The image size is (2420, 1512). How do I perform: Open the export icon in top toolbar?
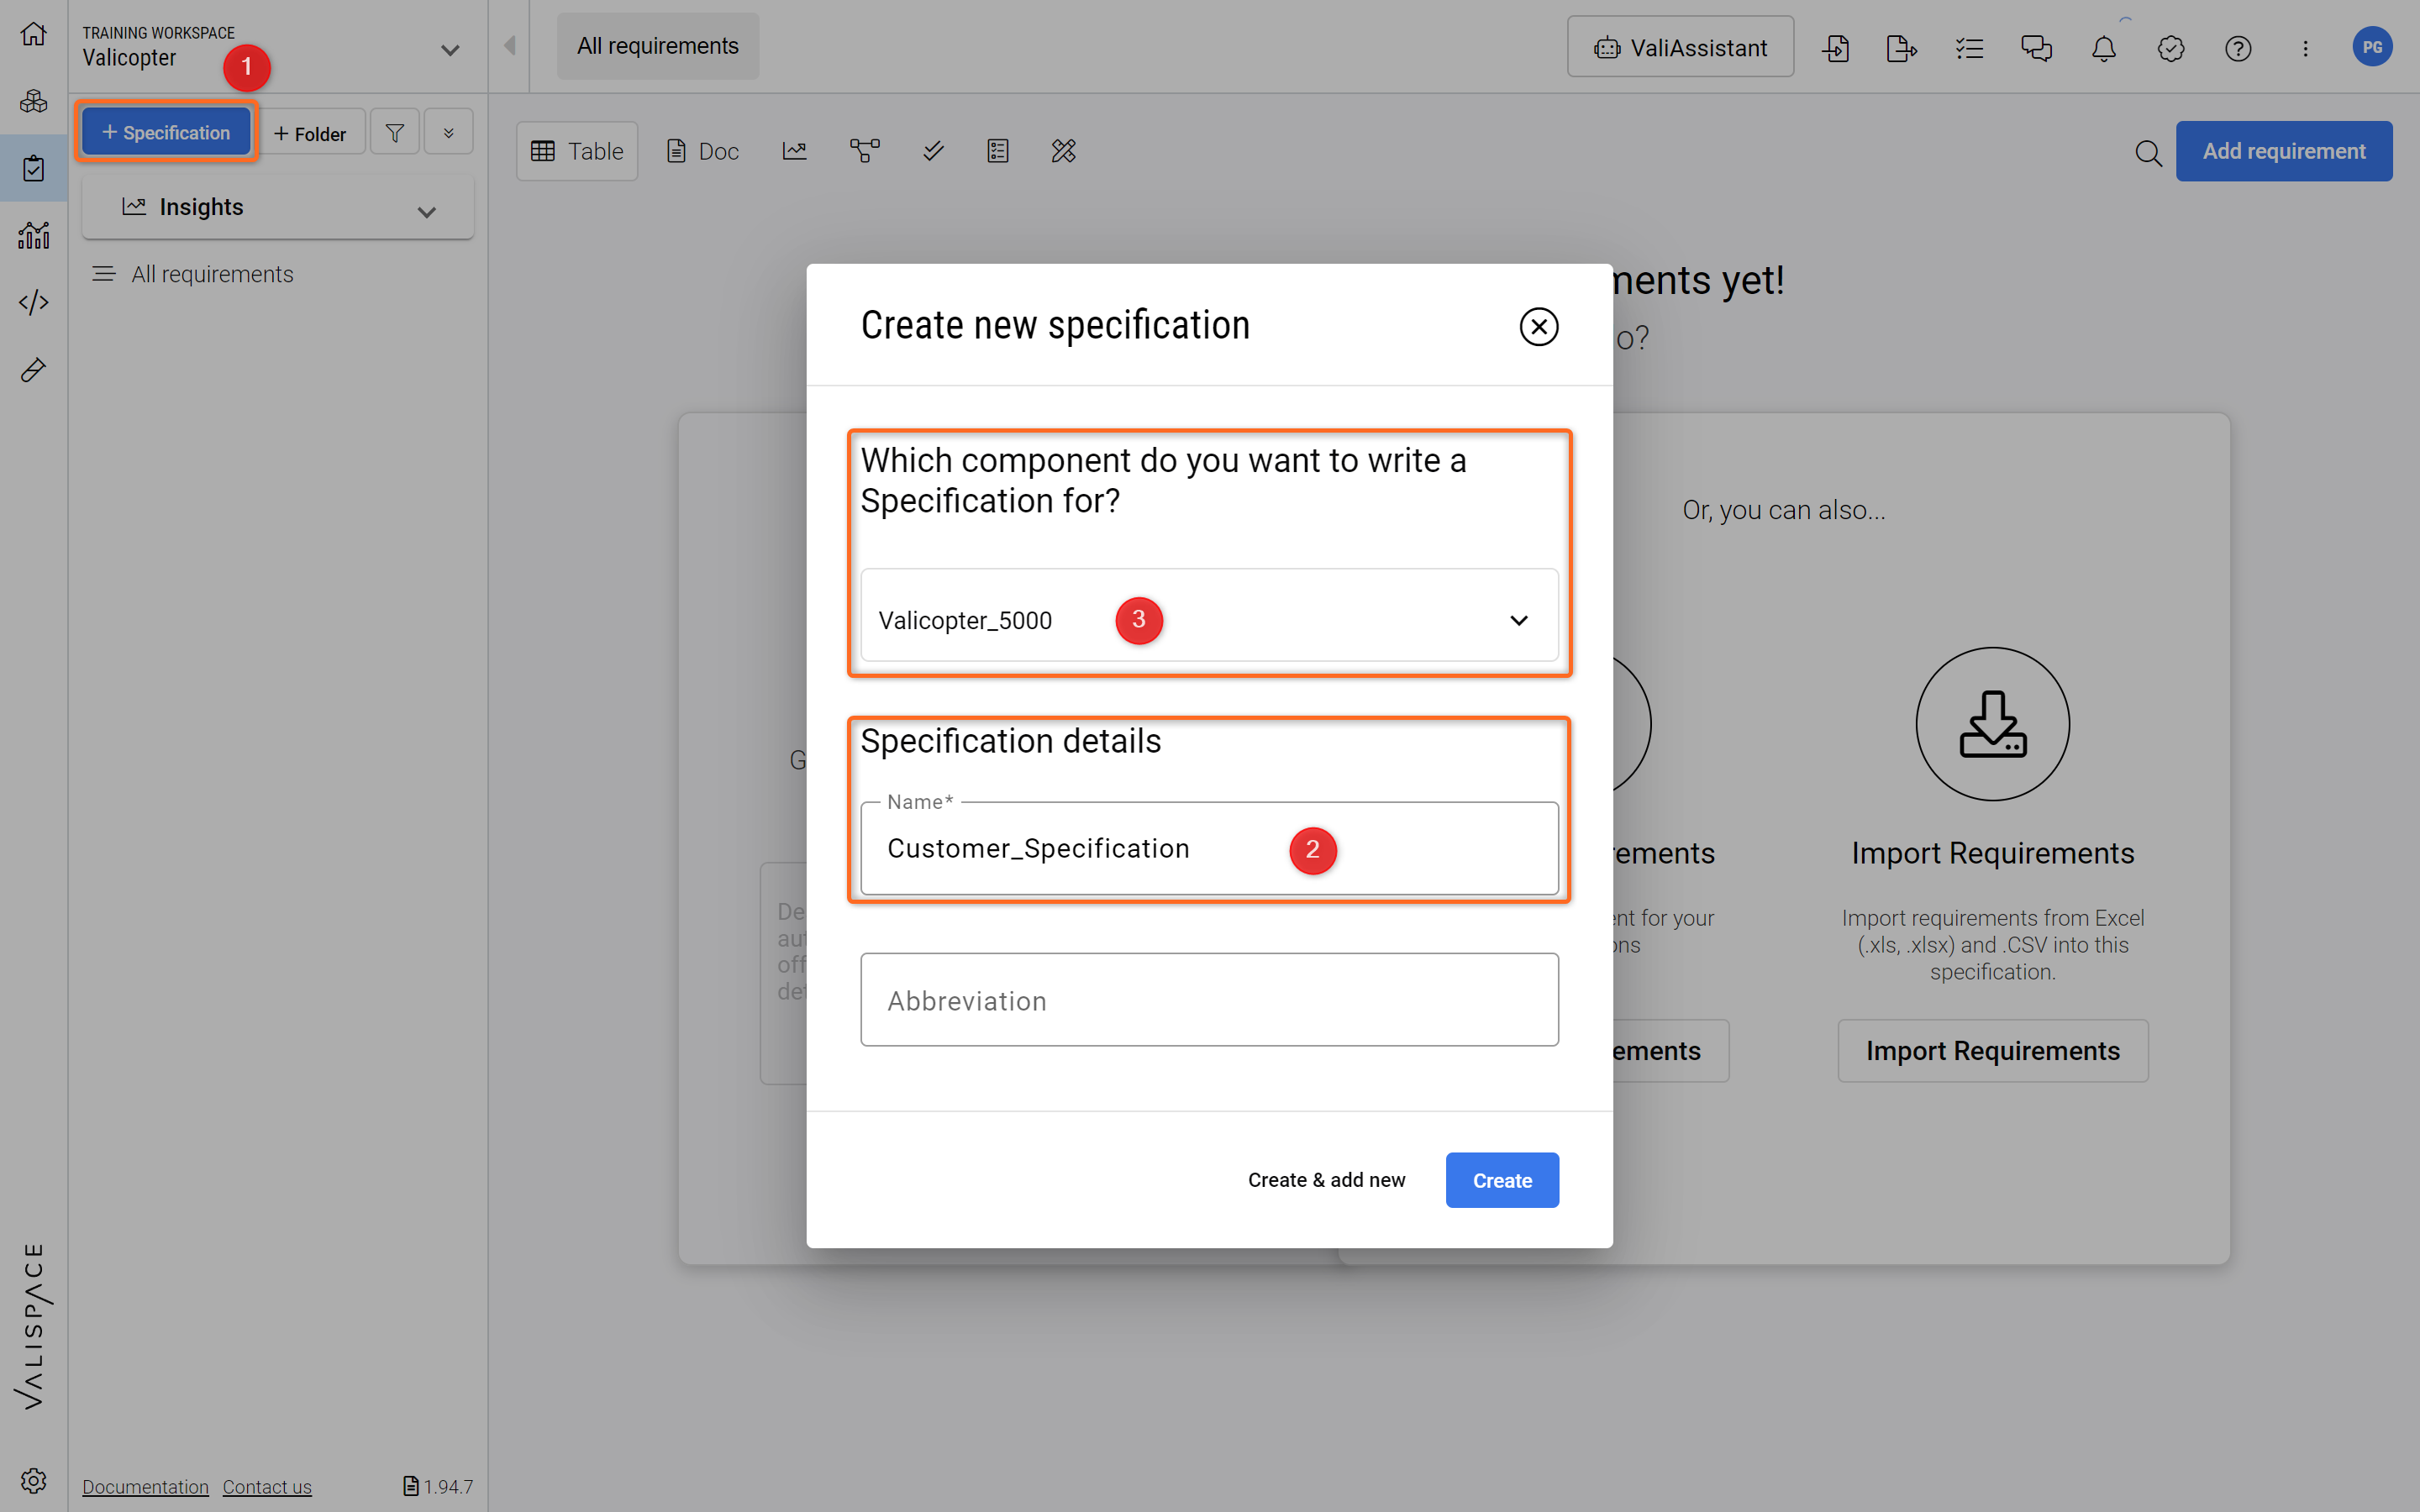[1902, 48]
